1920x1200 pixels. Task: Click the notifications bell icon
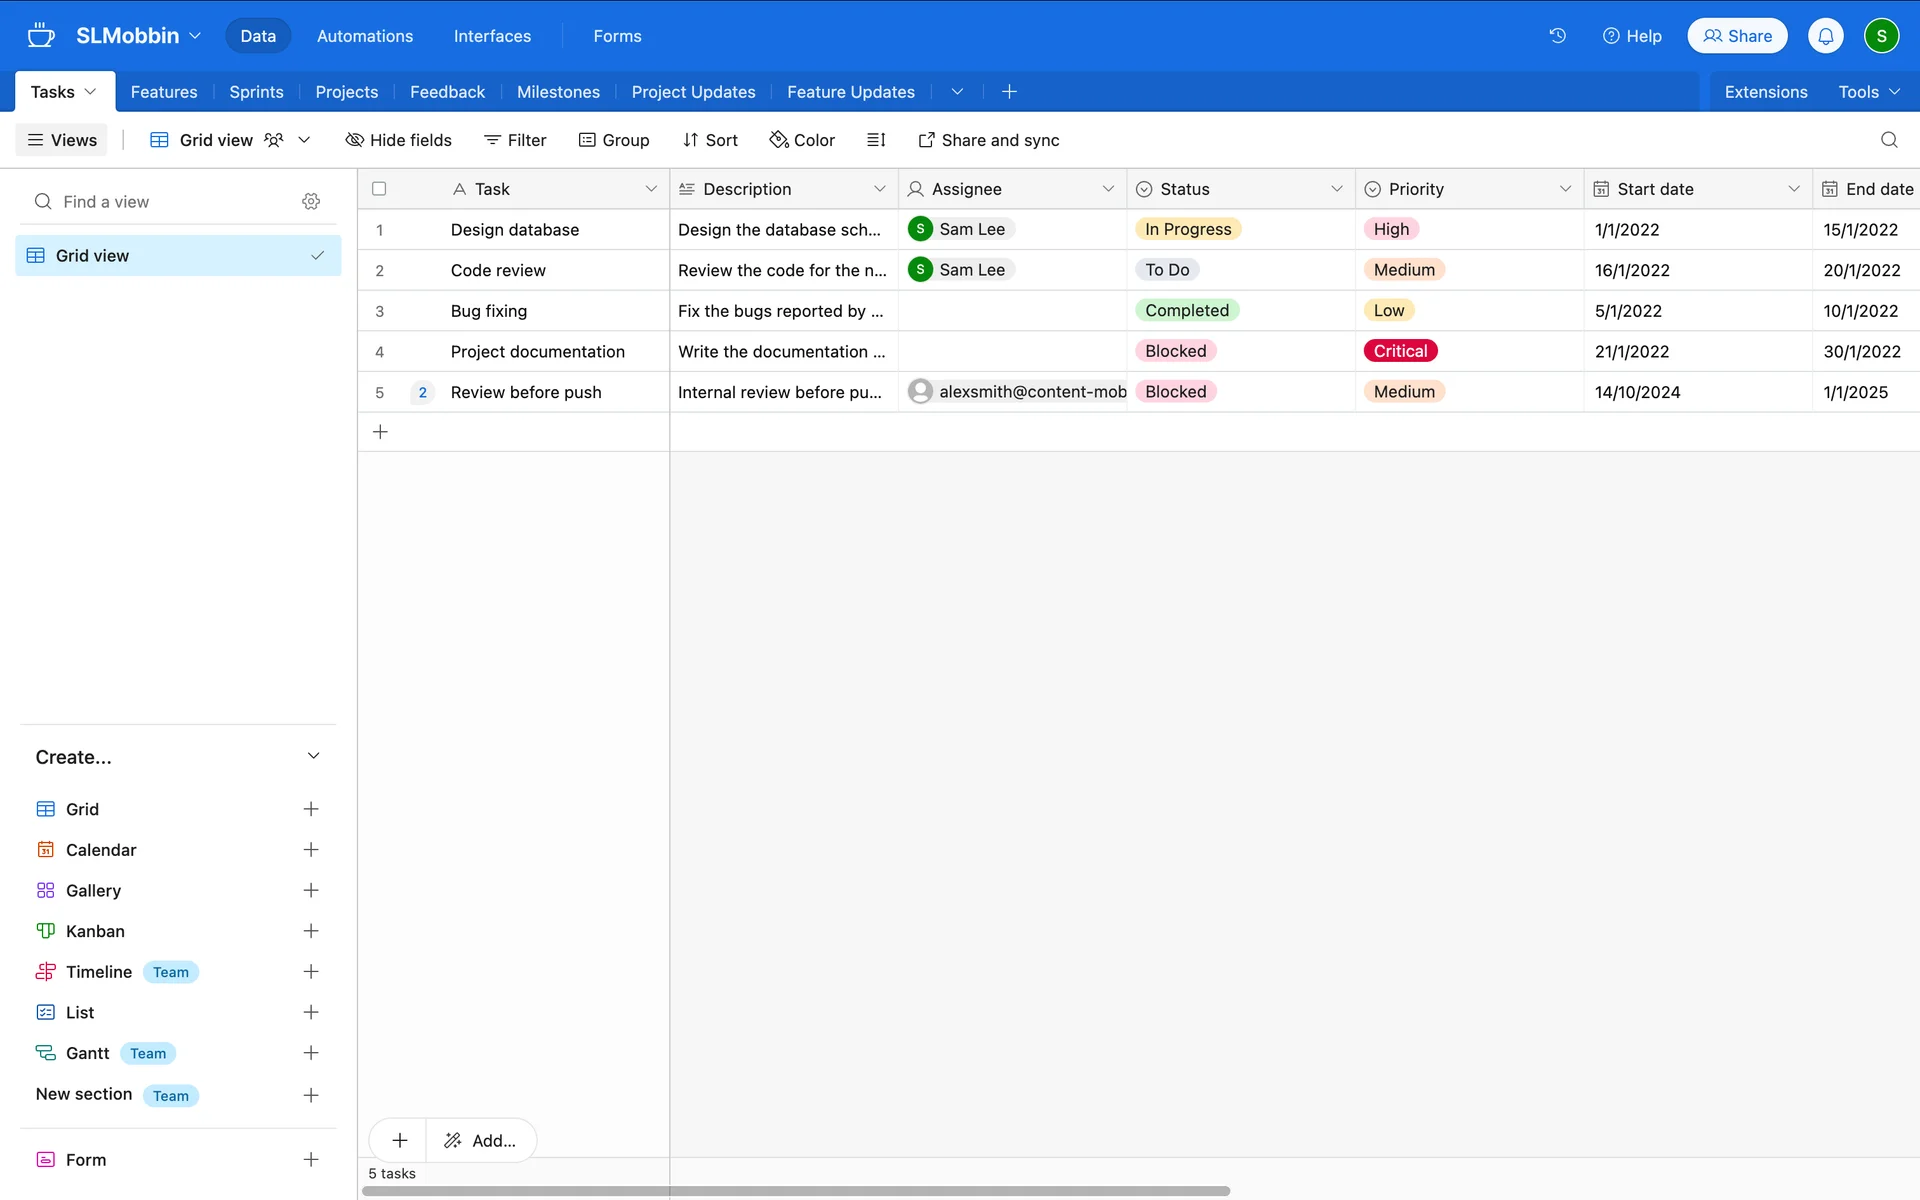point(1825,36)
